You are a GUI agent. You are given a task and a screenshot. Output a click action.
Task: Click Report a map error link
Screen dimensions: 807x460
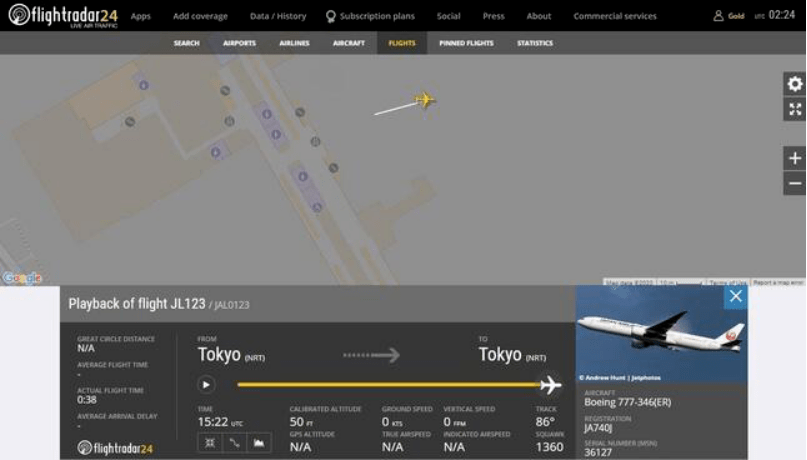[778, 282]
